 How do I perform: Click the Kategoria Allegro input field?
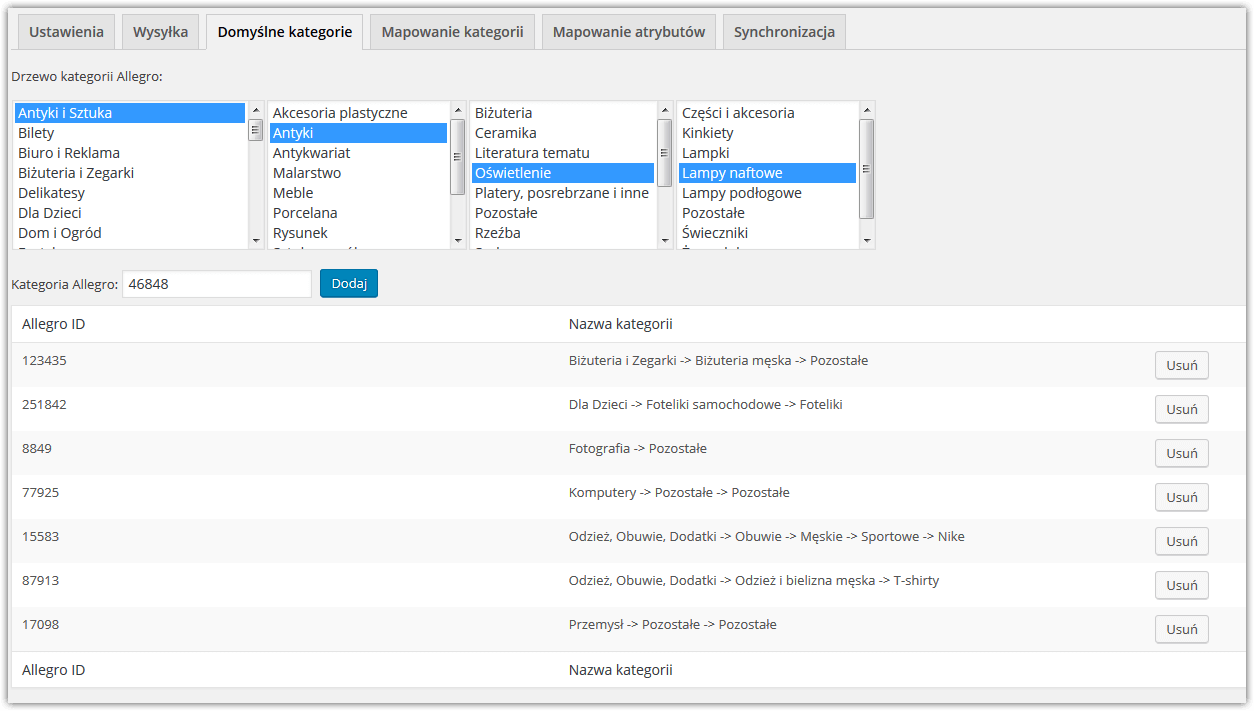216,284
